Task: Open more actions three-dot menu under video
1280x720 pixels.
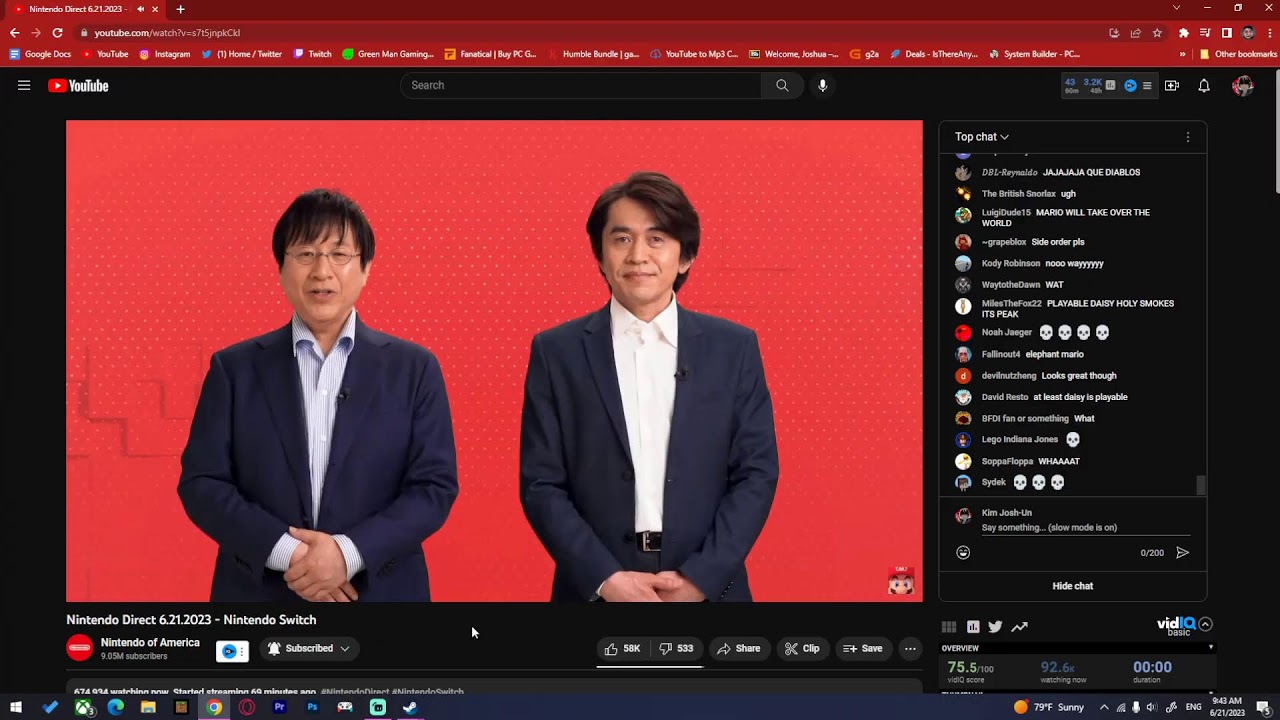Action: pos(910,649)
